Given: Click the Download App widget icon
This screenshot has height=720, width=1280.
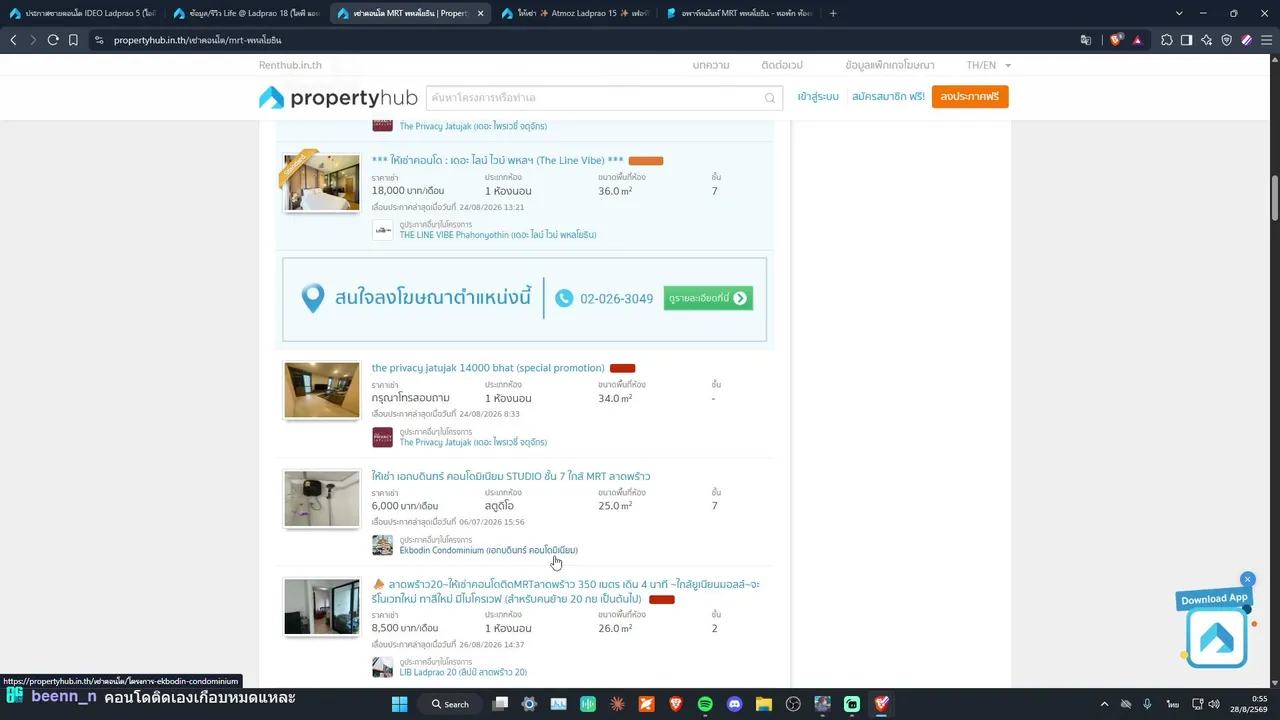Looking at the screenshot, I should [1217, 637].
